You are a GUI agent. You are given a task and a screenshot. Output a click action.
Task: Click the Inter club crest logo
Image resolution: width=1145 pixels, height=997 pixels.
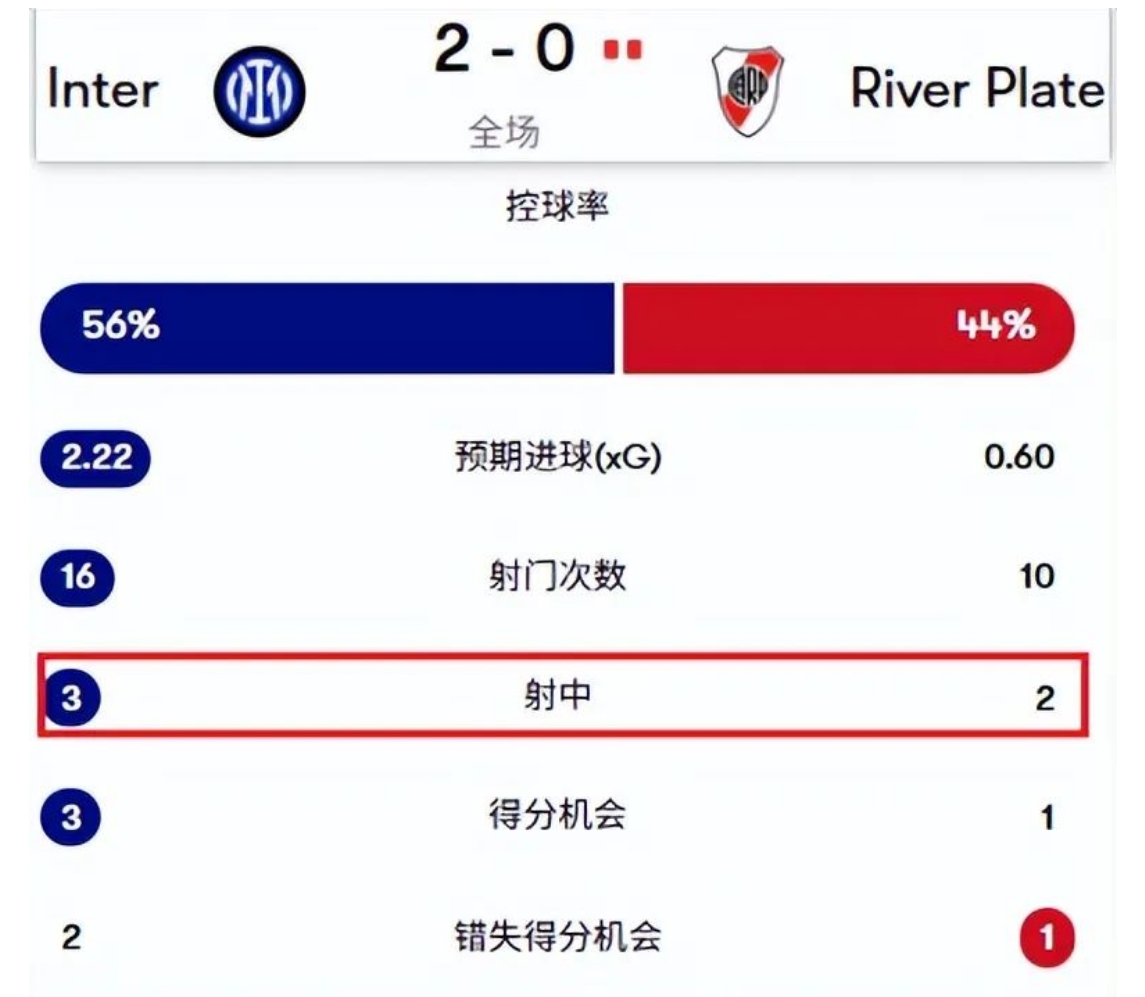coord(259,91)
